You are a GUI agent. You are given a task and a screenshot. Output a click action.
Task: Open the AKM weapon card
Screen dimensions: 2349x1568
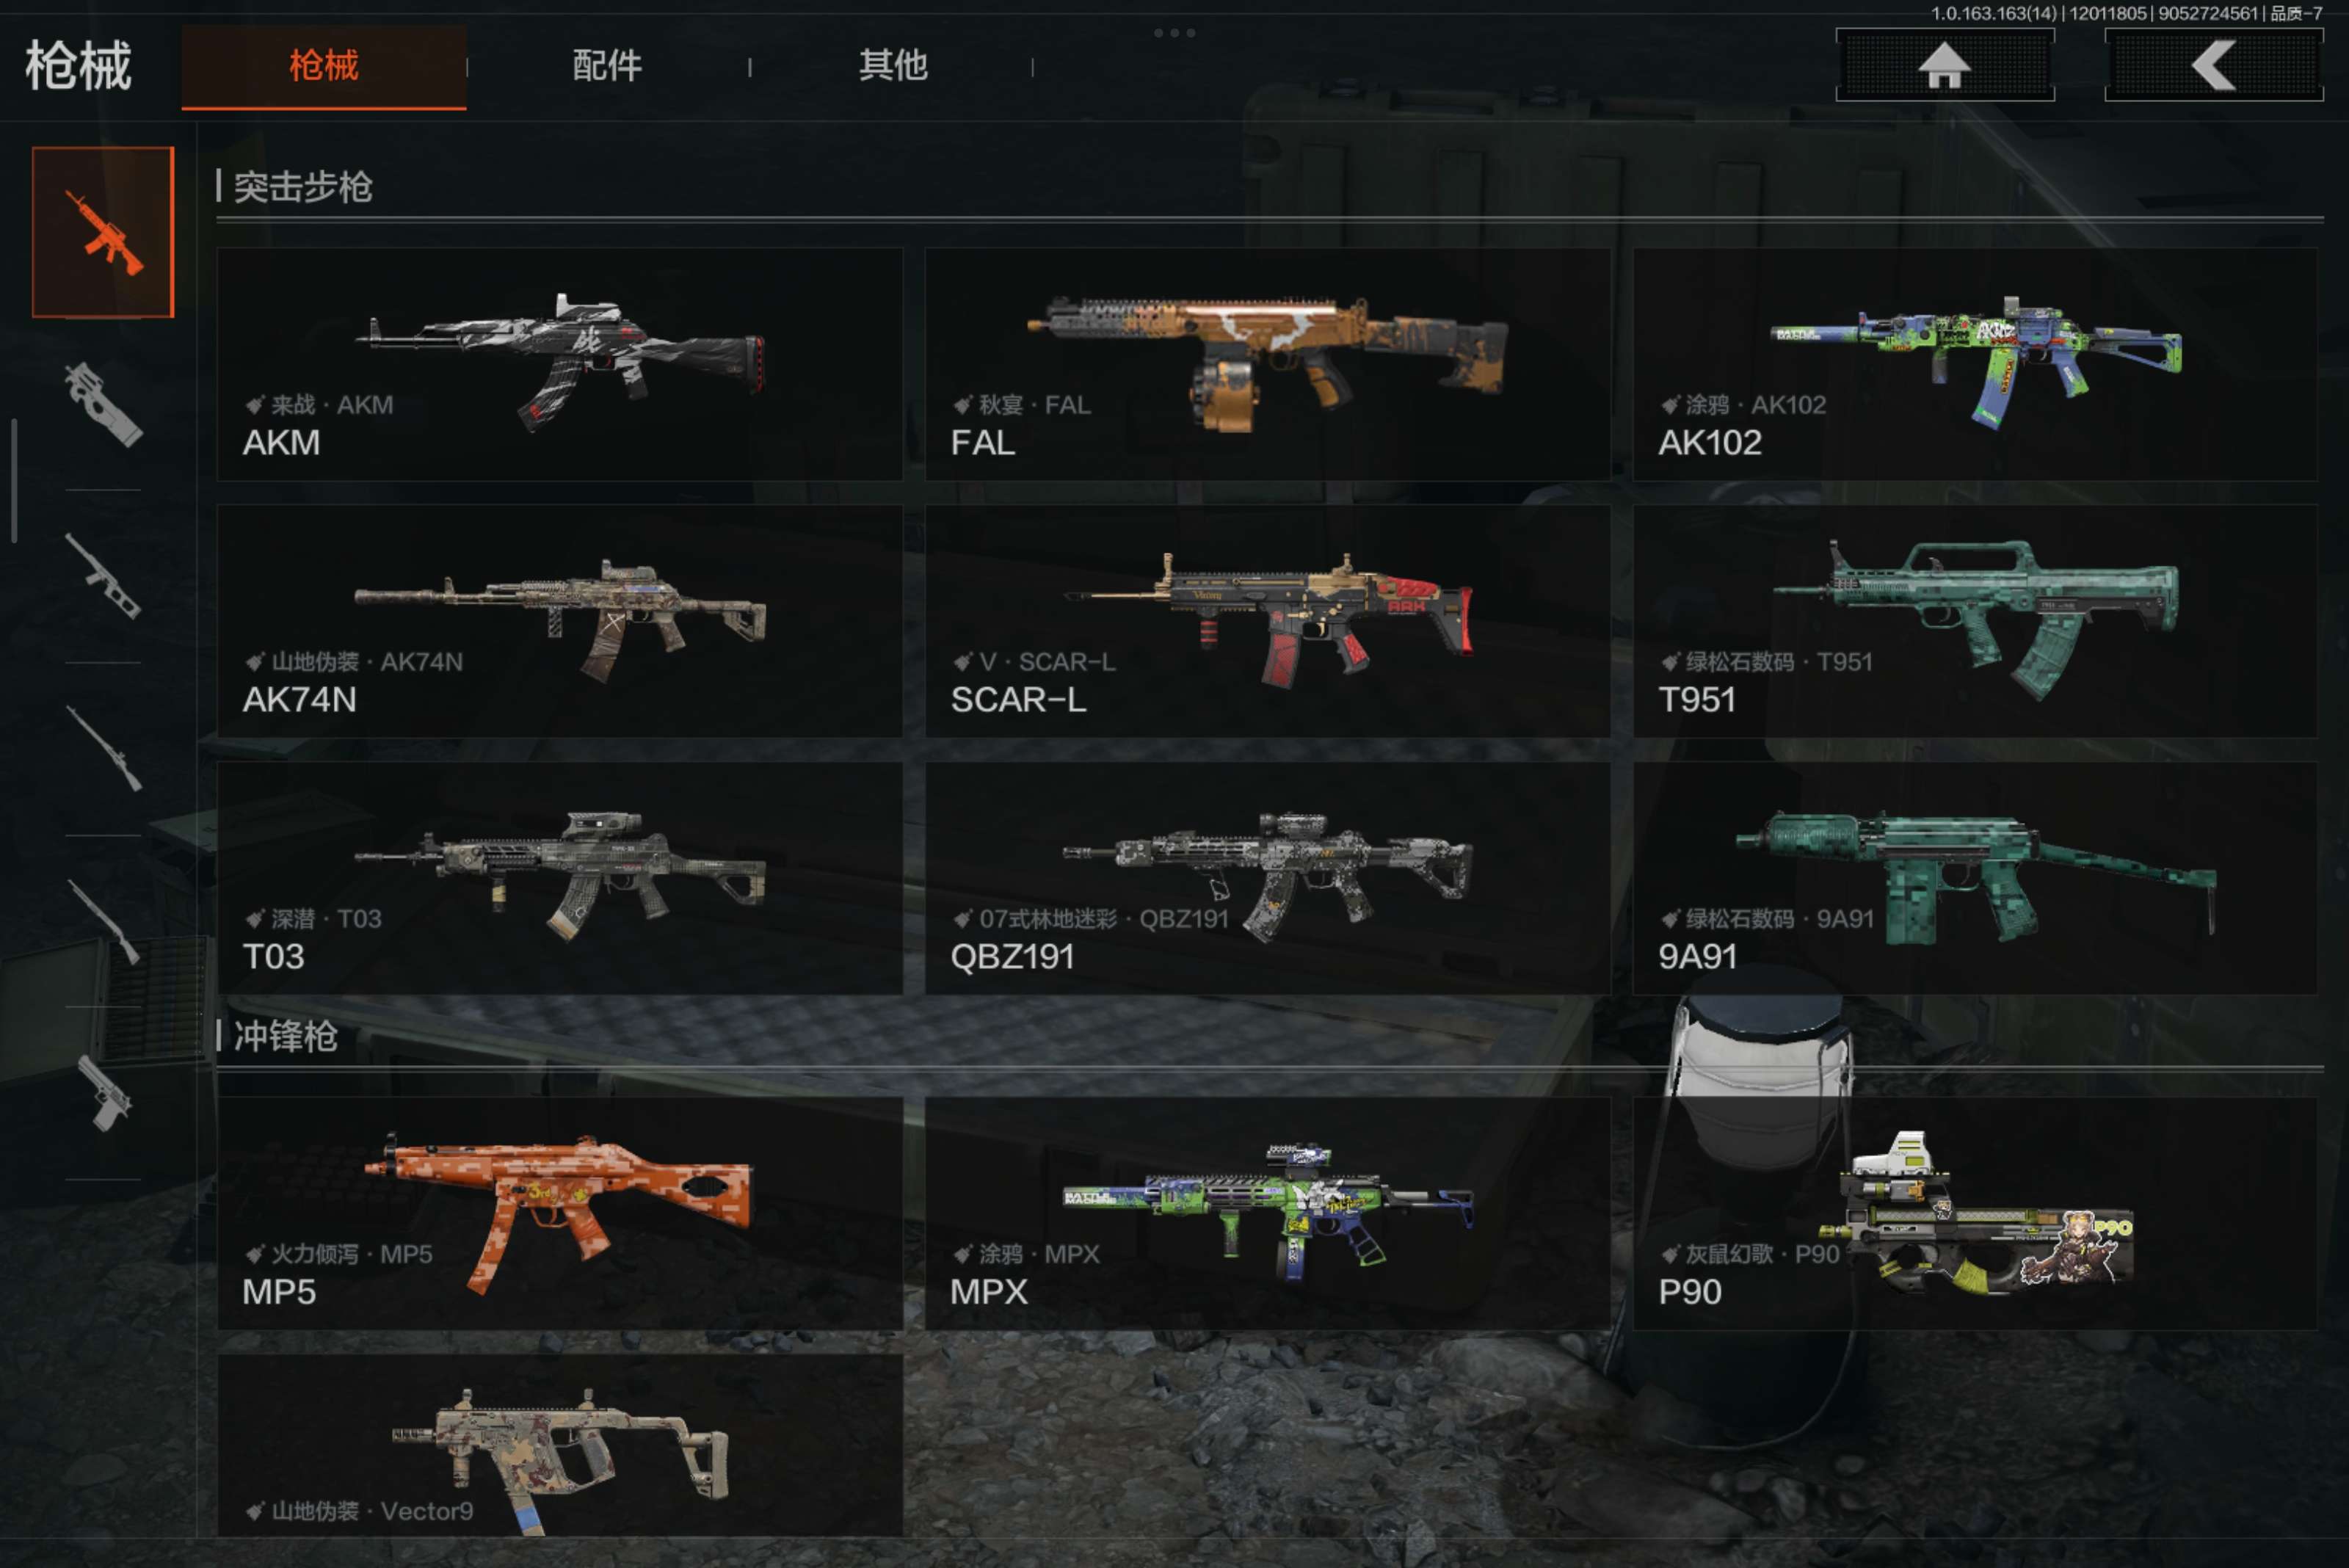(560, 364)
